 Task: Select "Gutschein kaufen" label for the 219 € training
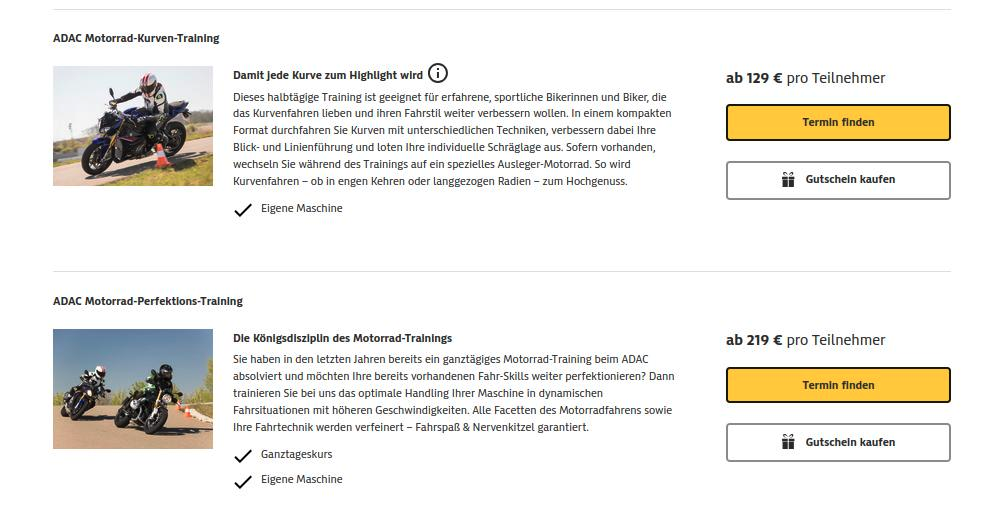point(850,442)
